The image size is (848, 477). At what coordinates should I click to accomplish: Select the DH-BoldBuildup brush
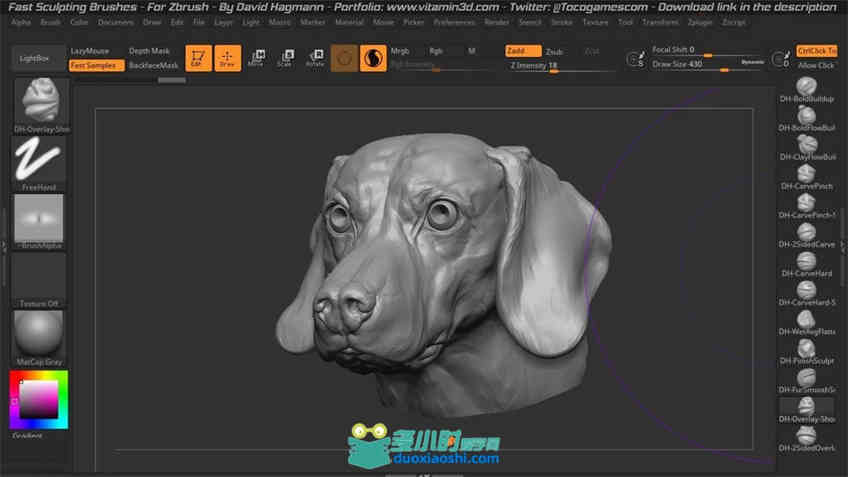(x=806, y=90)
